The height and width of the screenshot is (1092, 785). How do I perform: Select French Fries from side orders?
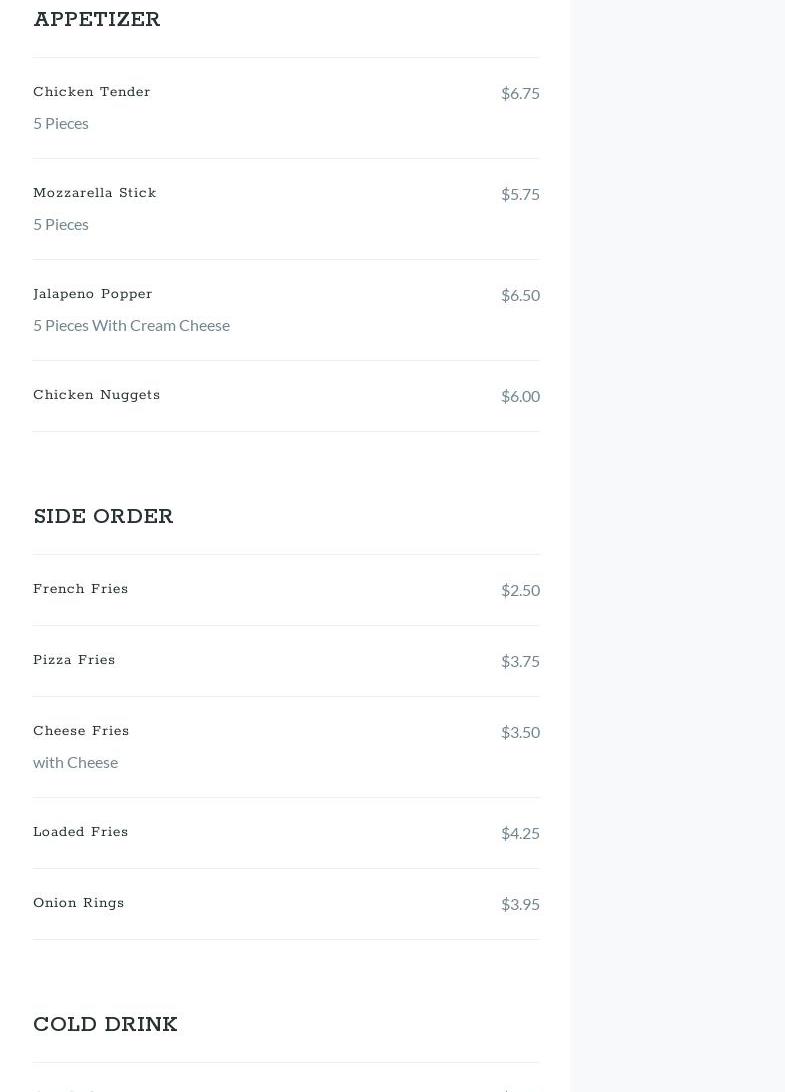81,589
